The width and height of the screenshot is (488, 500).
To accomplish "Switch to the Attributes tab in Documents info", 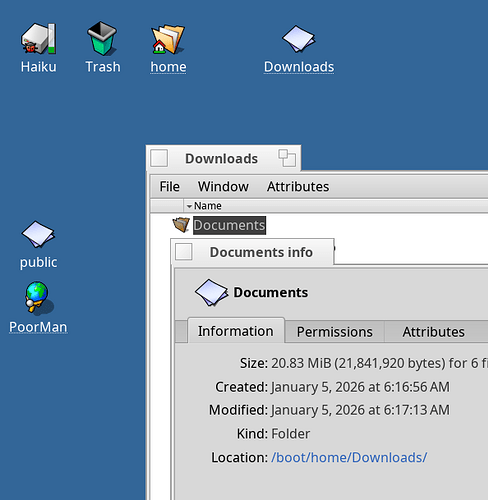I will click(x=433, y=332).
